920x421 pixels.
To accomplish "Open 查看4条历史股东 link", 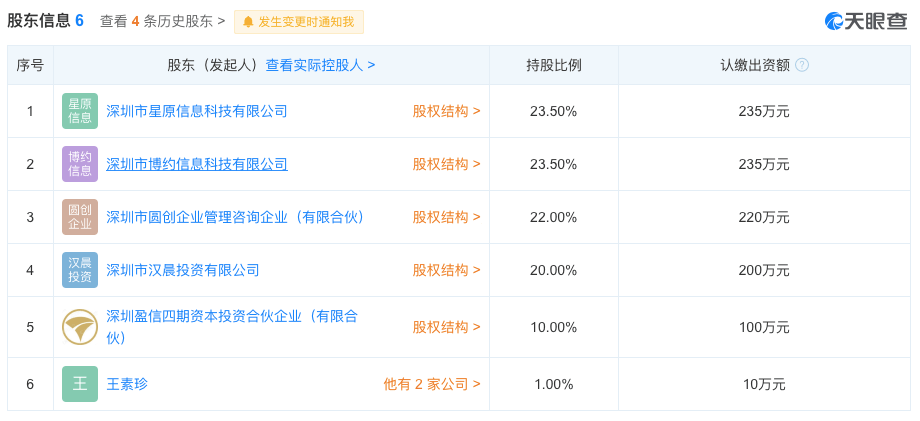I will point(163,22).
